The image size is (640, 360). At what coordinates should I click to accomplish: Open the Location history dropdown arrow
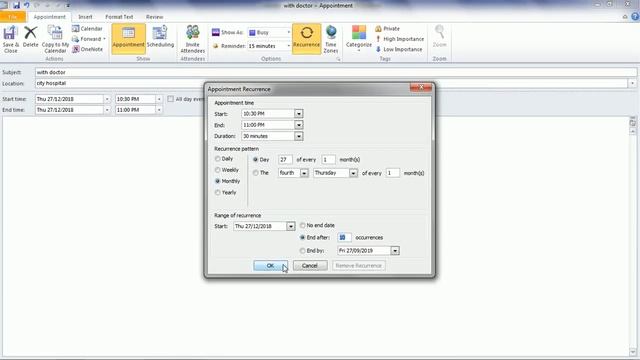pyautogui.click(x=632, y=83)
